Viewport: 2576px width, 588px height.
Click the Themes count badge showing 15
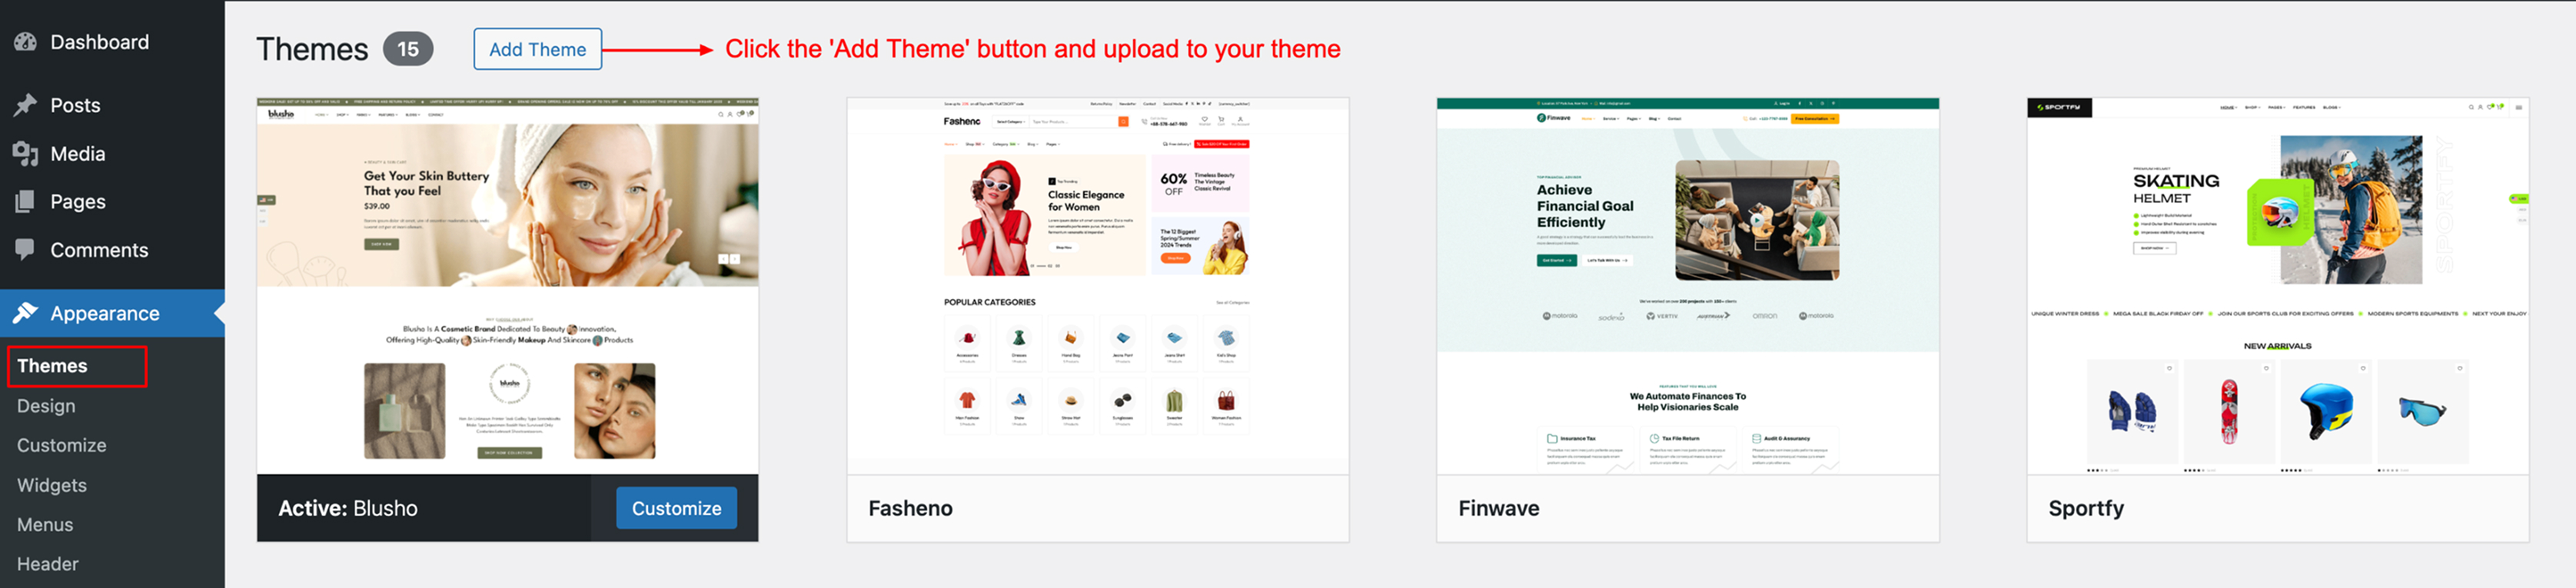[x=408, y=49]
